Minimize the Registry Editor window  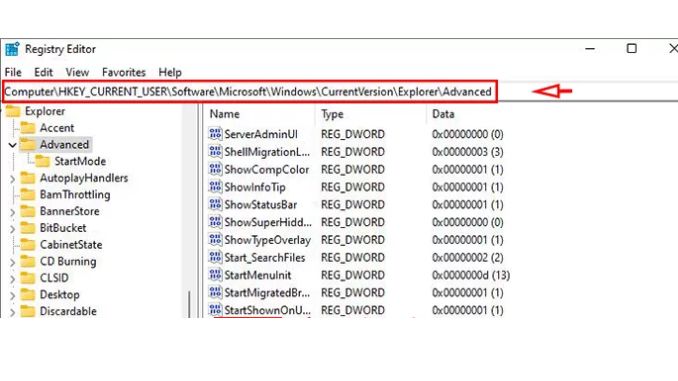coord(590,49)
